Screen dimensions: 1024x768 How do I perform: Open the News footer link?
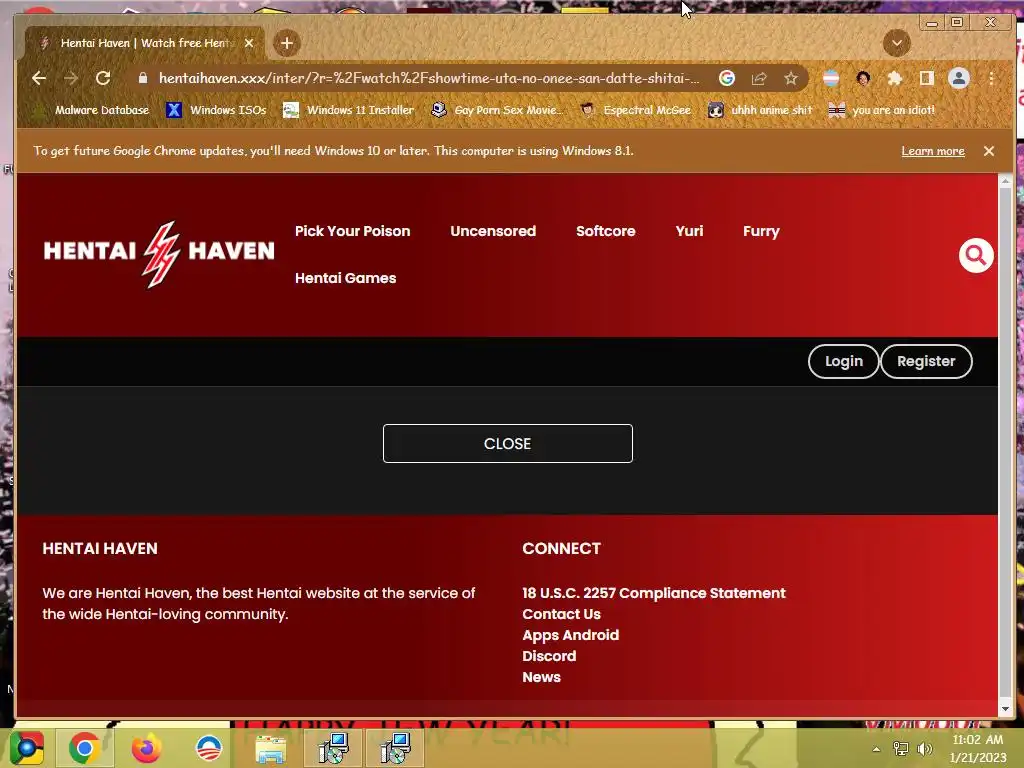(541, 677)
